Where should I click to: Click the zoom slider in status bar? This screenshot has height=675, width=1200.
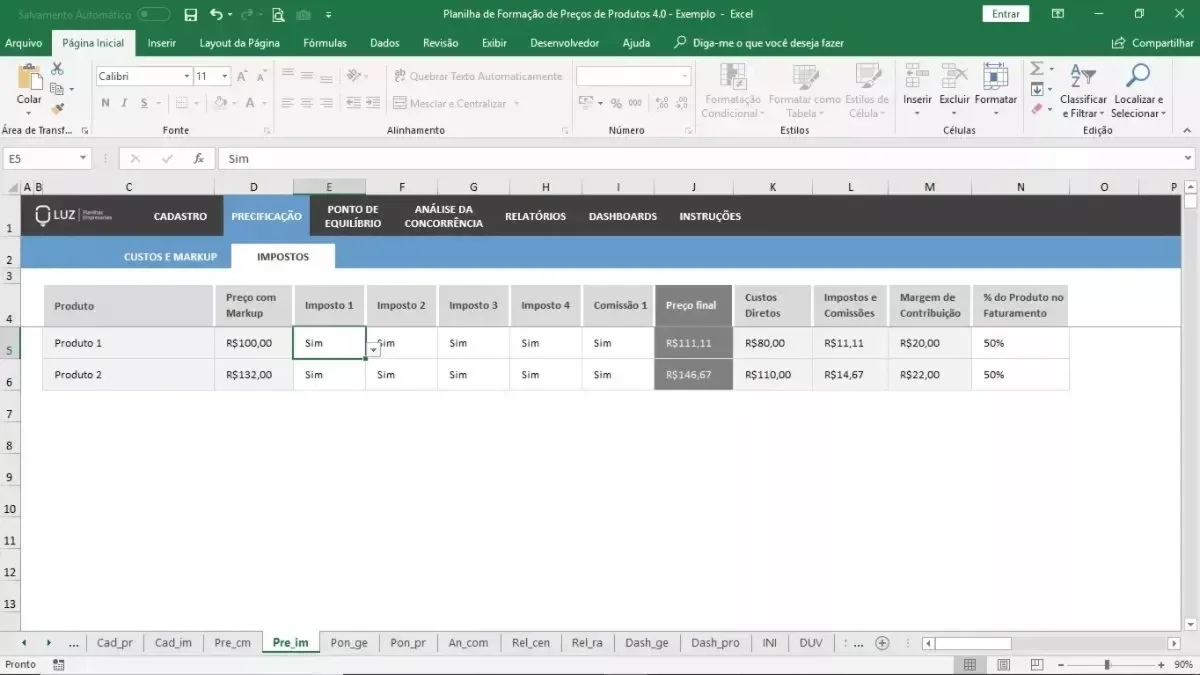pyautogui.click(x=1107, y=665)
